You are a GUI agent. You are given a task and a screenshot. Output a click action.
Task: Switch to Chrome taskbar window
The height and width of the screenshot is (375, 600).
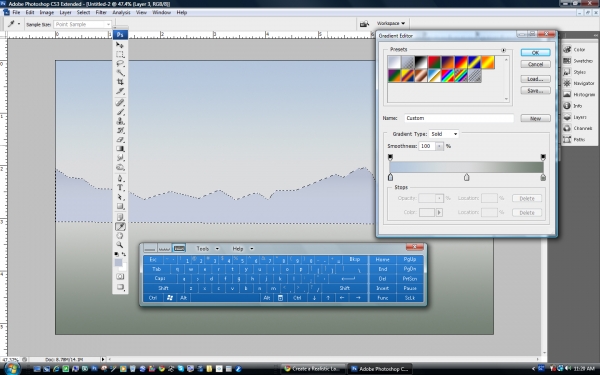pos(313,369)
